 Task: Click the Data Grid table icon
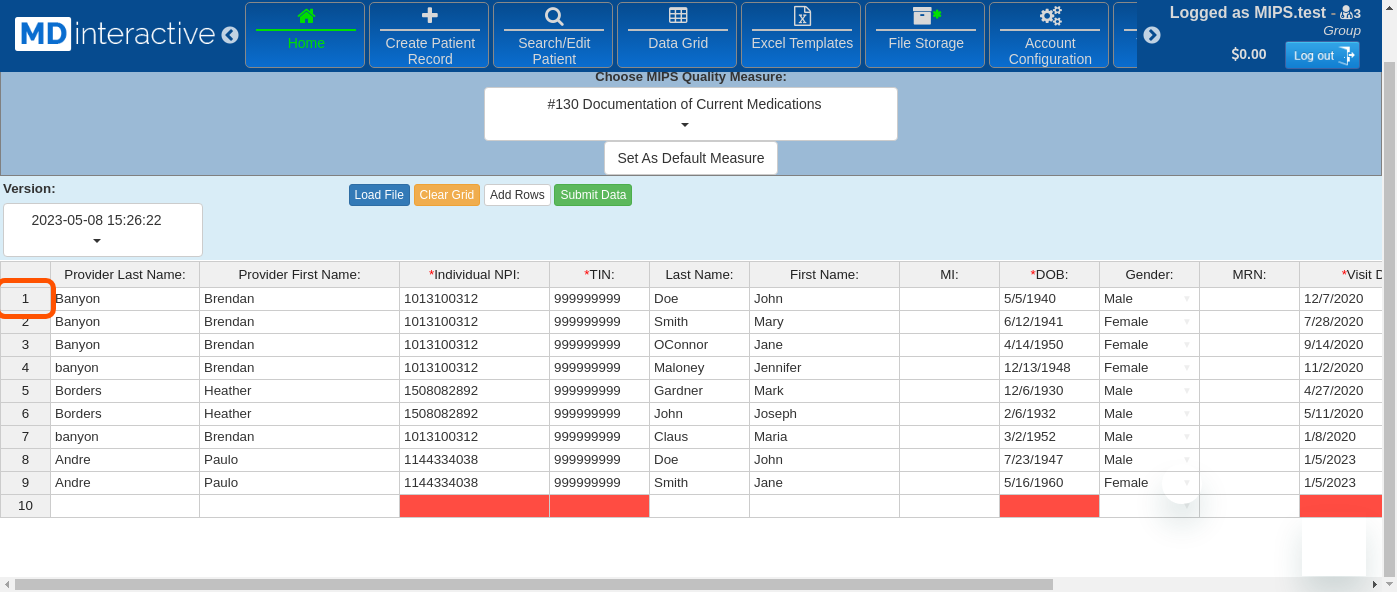tap(677, 16)
